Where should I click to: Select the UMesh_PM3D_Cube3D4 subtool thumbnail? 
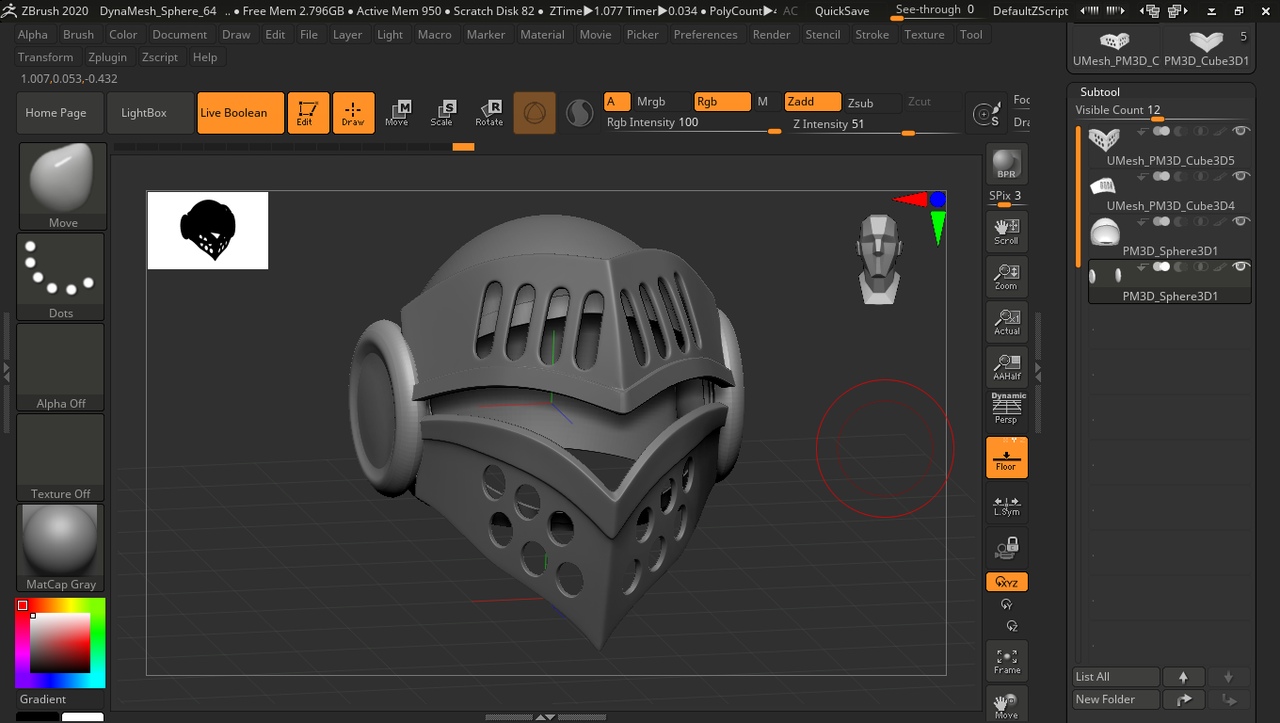coord(1103,187)
